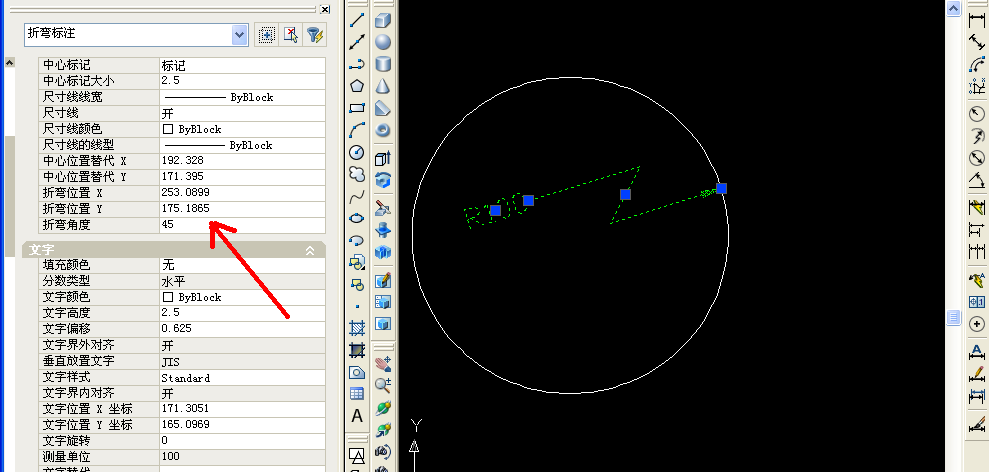
Task: Select the Aligned dimension tool
Action: 976,42
